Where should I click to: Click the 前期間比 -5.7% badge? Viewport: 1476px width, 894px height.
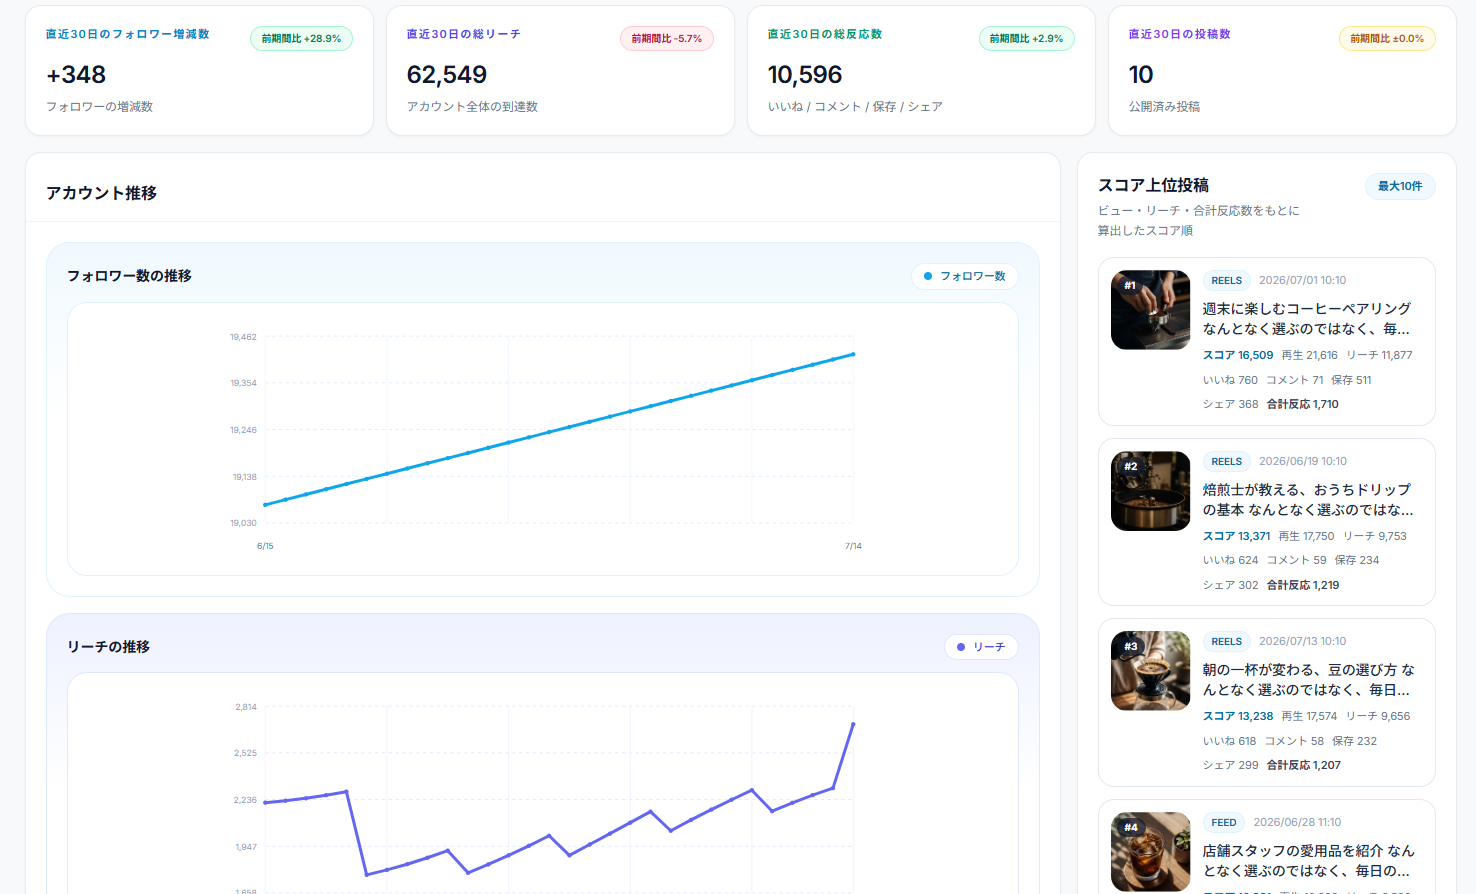666,39
